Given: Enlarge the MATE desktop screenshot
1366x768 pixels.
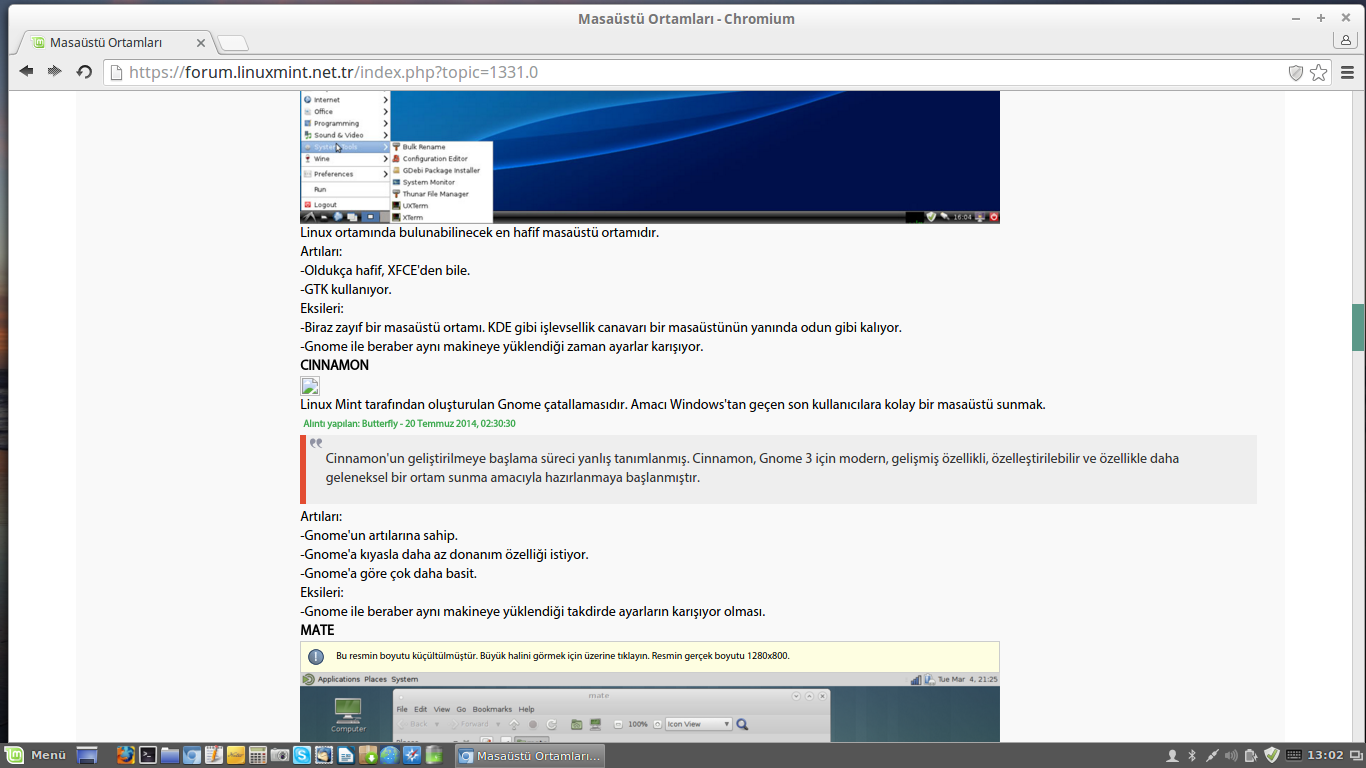Looking at the screenshot, I should coord(650,707).
